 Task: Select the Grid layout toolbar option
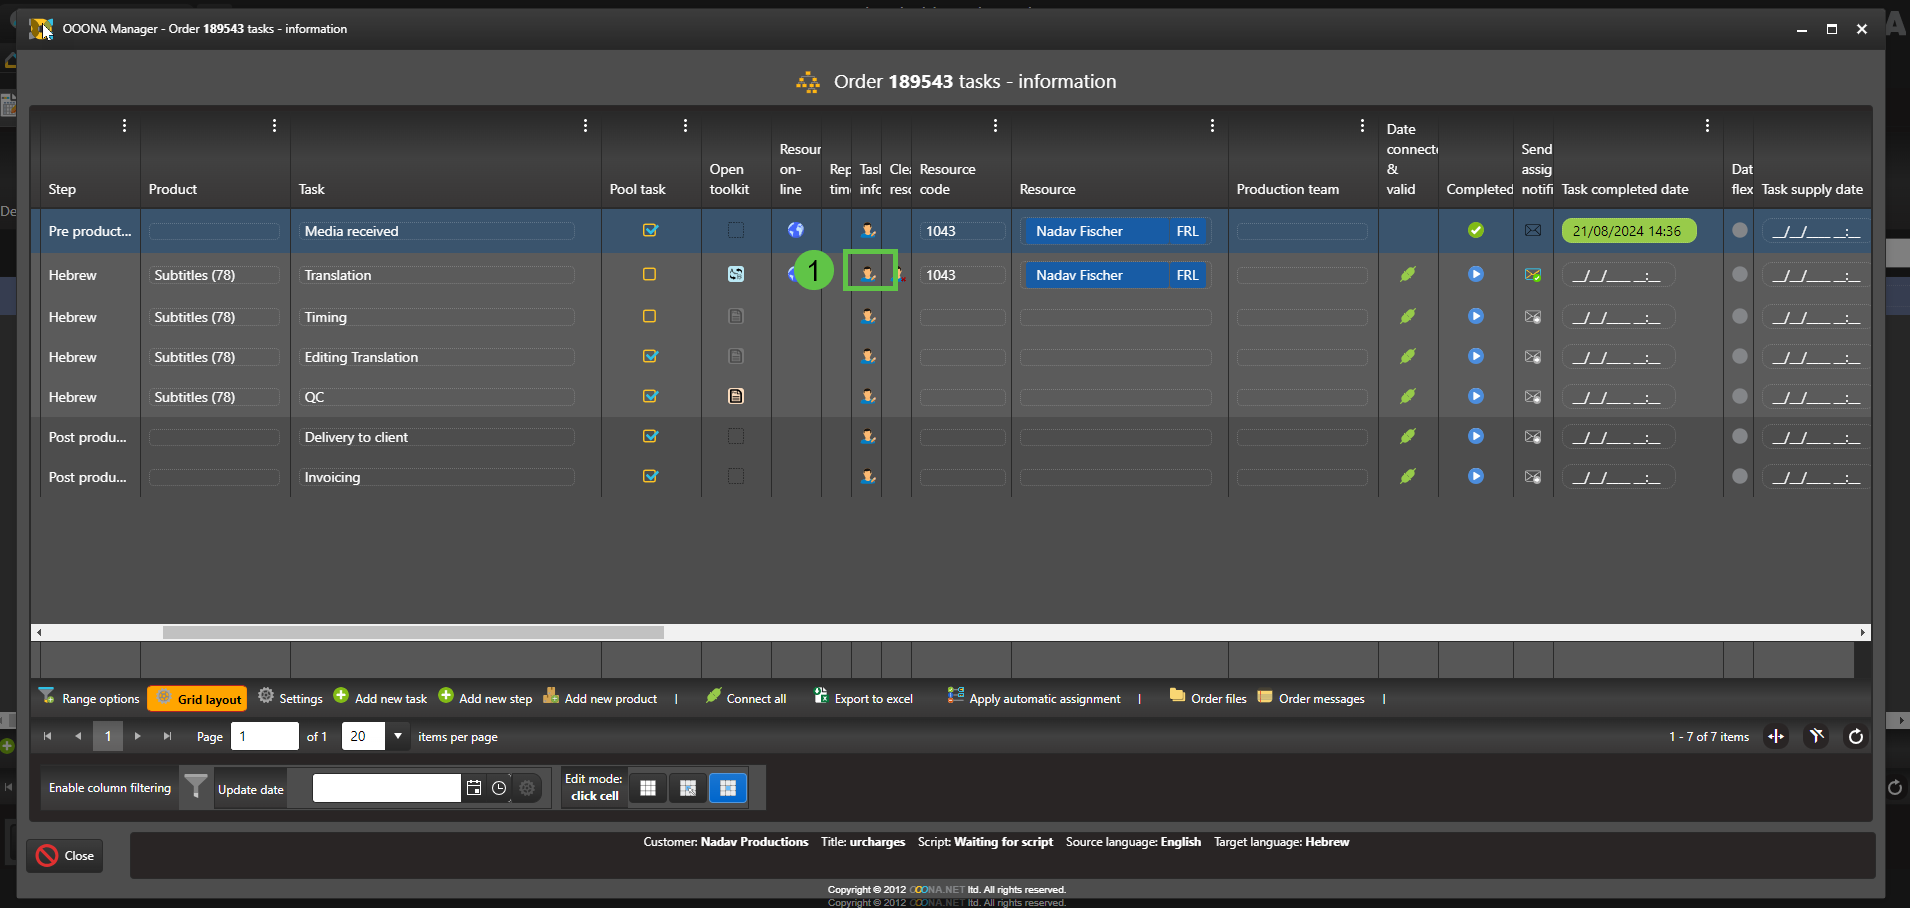click(197, 698)
